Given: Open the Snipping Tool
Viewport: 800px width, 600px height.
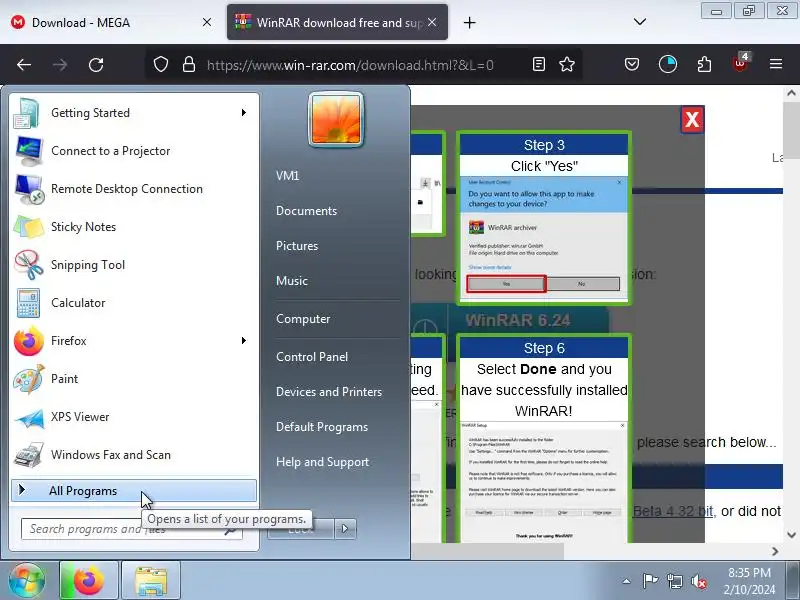Looking at the screenshot, I should 134,265.
